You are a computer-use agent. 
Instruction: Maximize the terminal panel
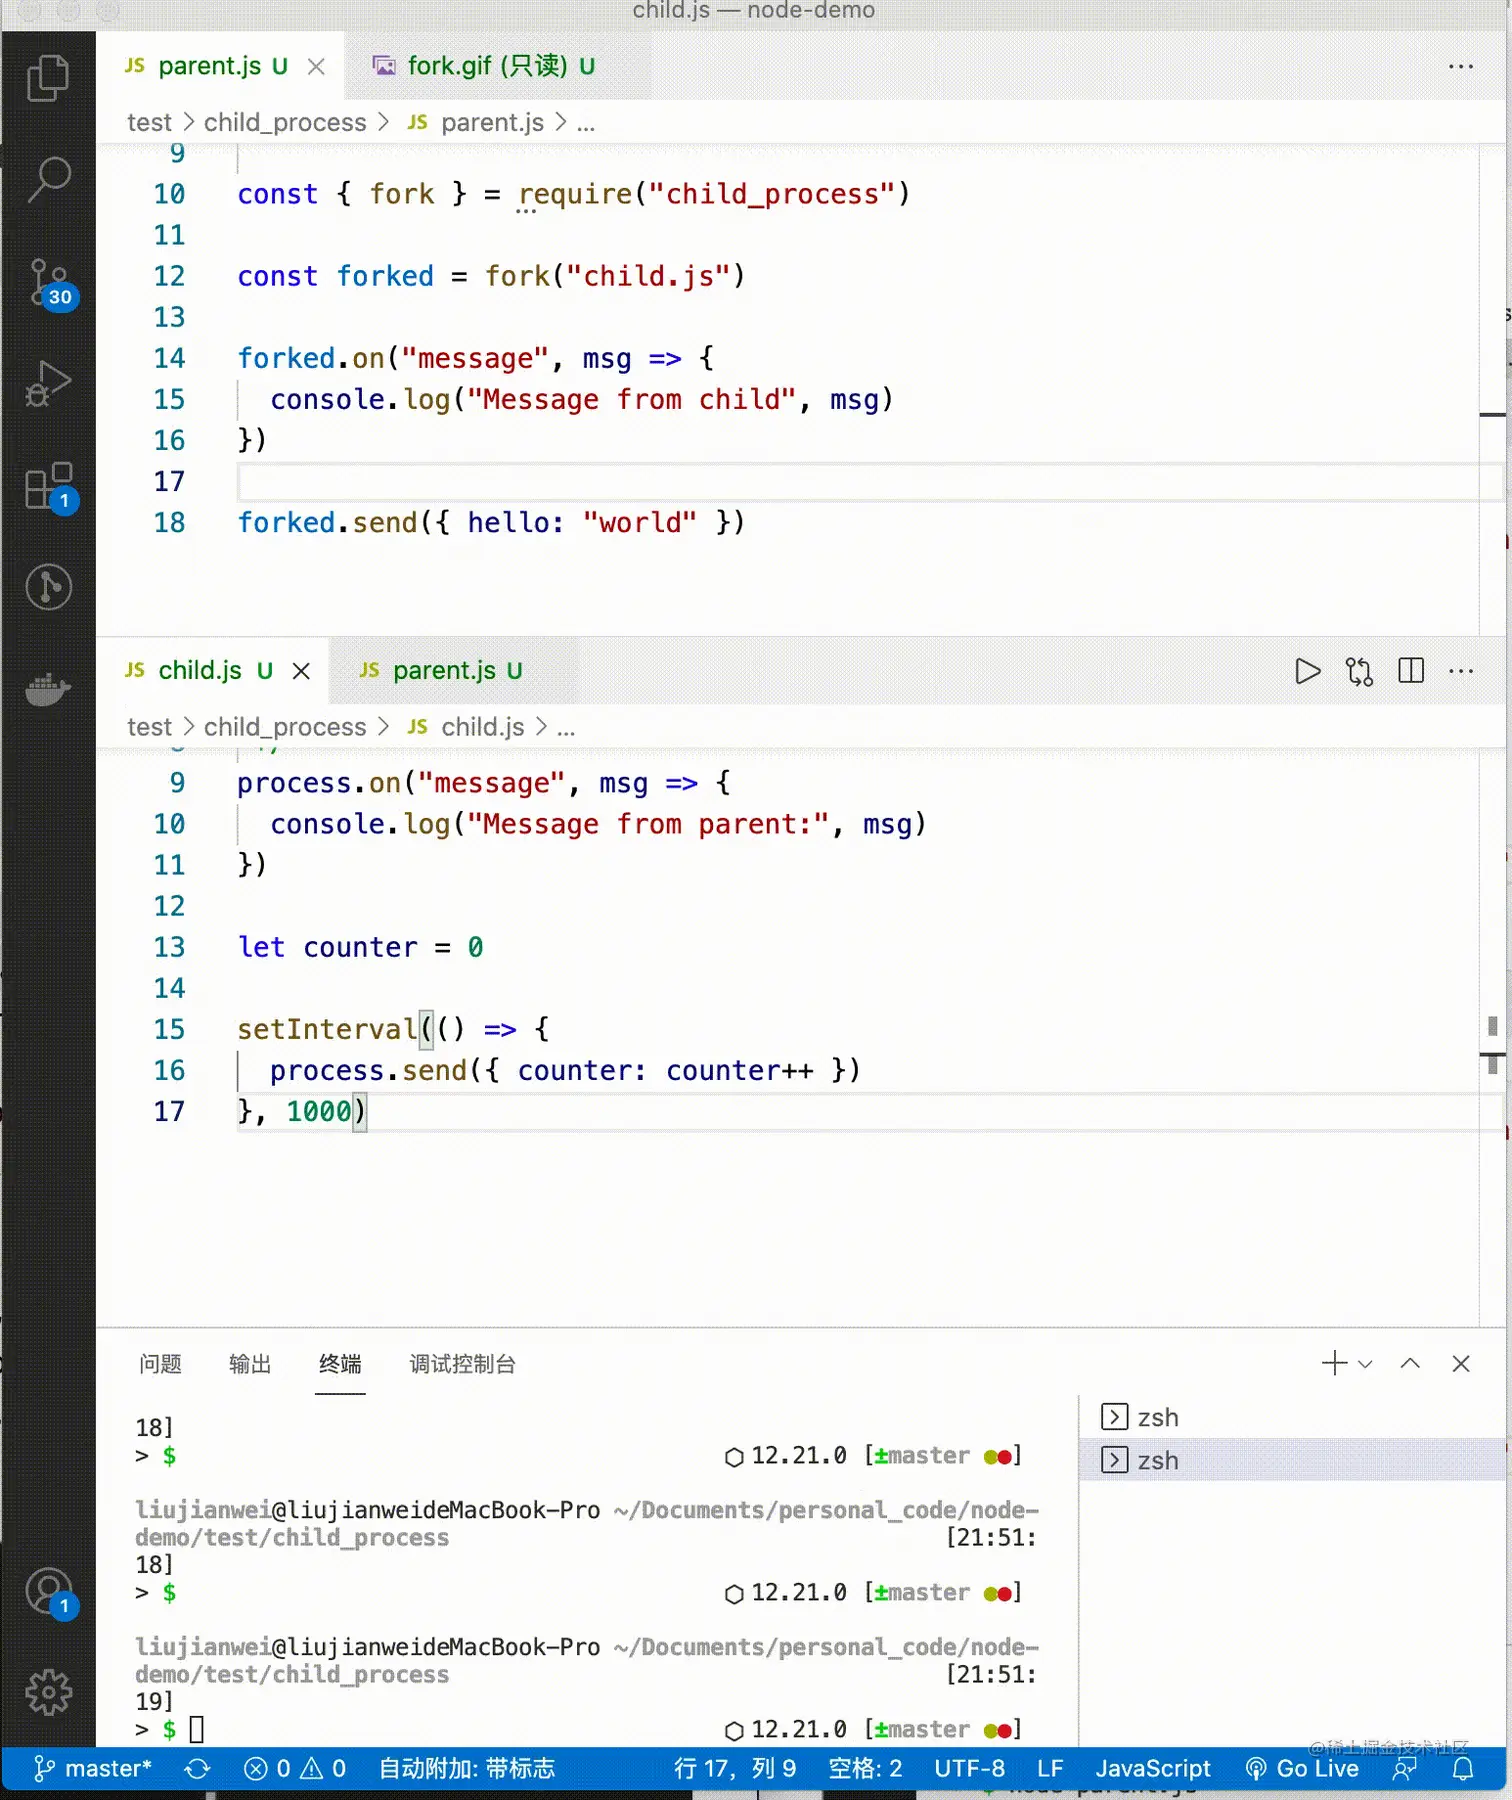click(1410, 1363)
